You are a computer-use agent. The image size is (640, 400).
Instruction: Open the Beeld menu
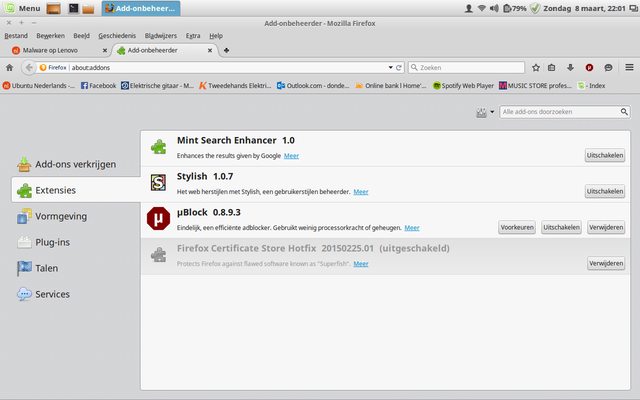tap(82, 36)
